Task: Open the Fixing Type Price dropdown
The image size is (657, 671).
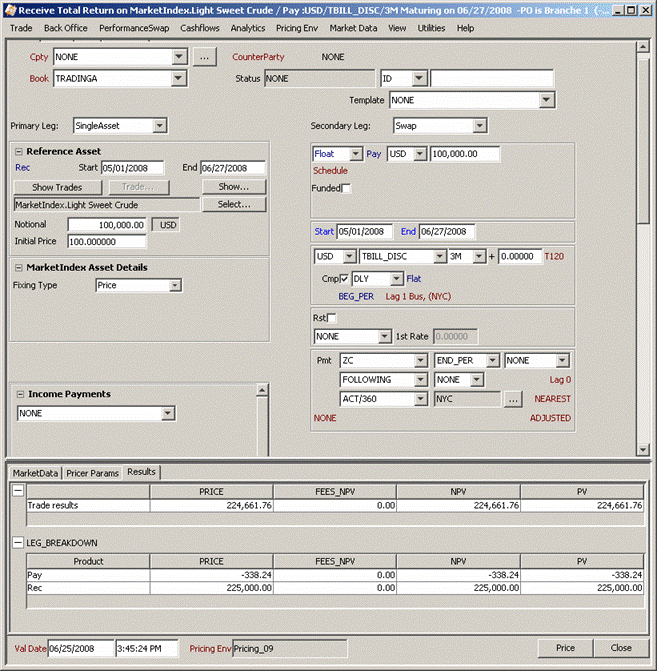Action: click(175, 285)
